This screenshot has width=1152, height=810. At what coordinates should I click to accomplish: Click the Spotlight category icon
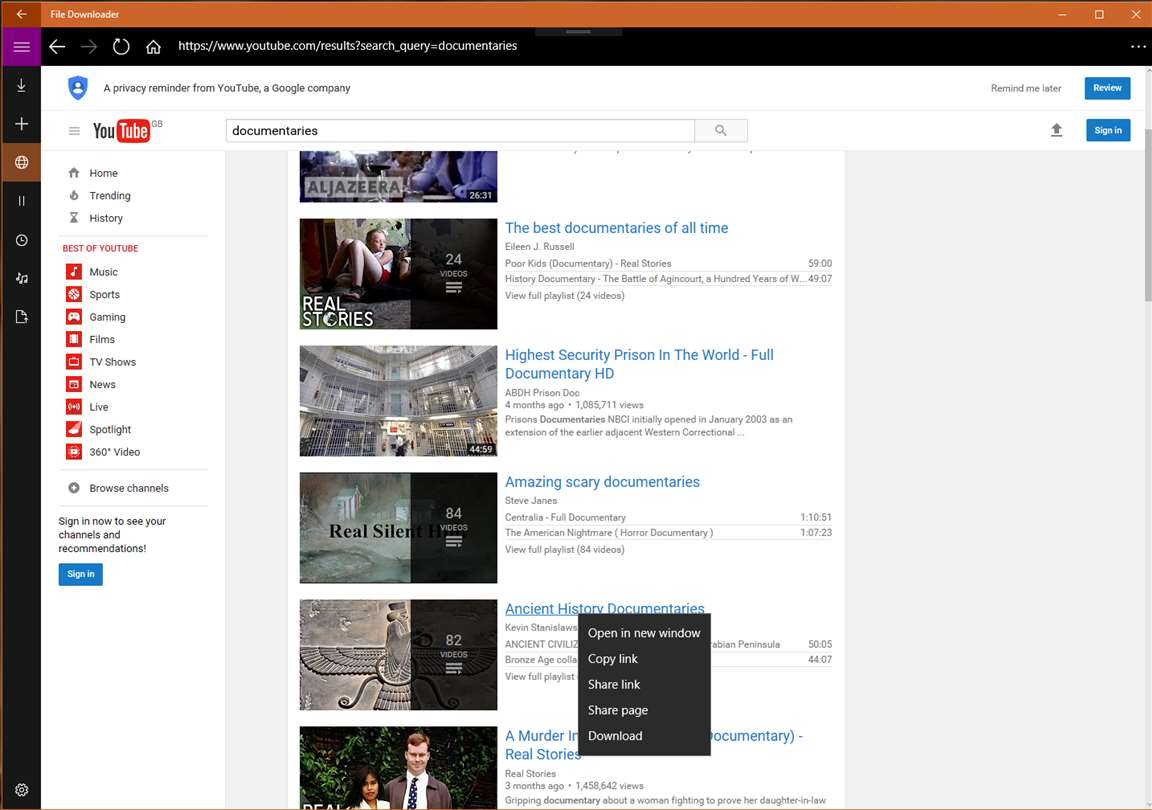point(74,429)
